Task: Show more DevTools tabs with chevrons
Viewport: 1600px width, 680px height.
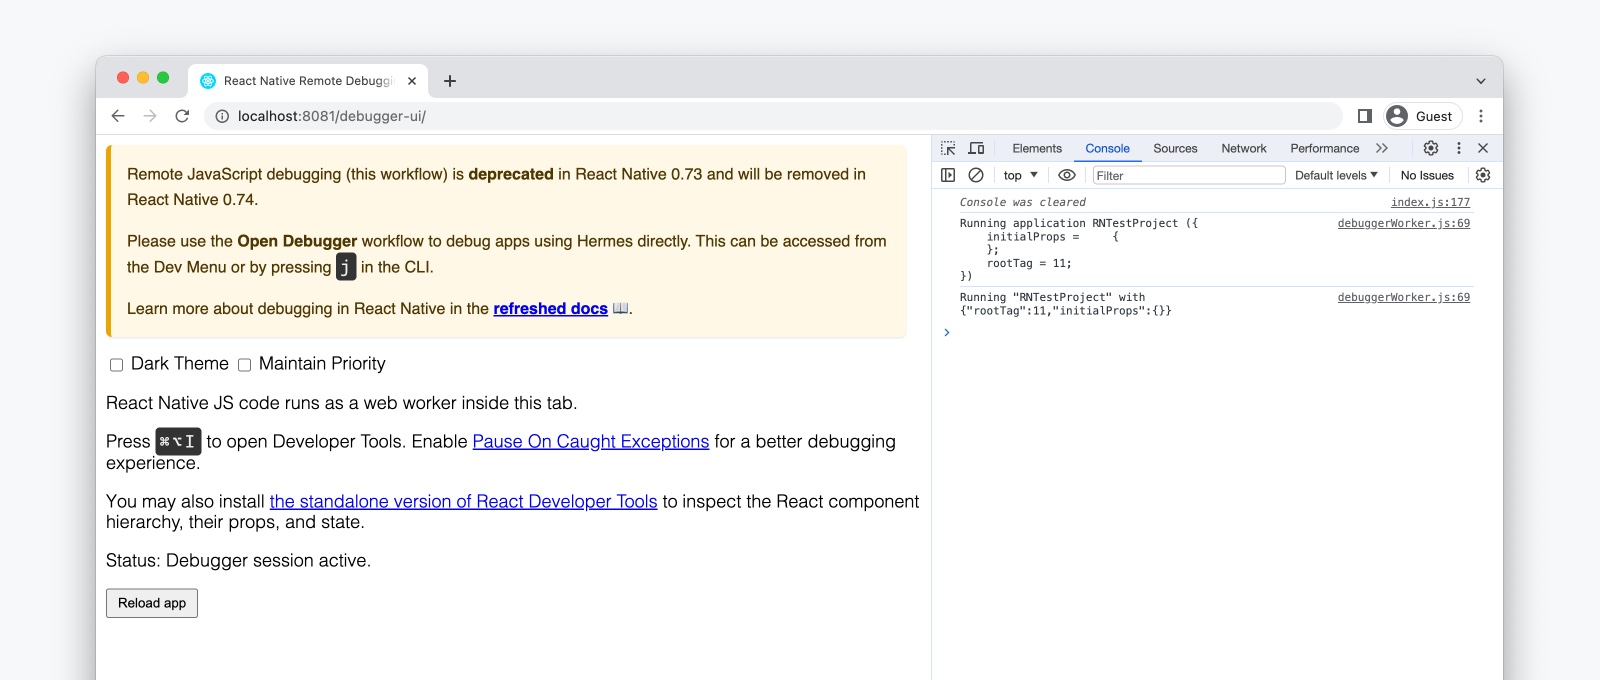Action: [1382, 148]
